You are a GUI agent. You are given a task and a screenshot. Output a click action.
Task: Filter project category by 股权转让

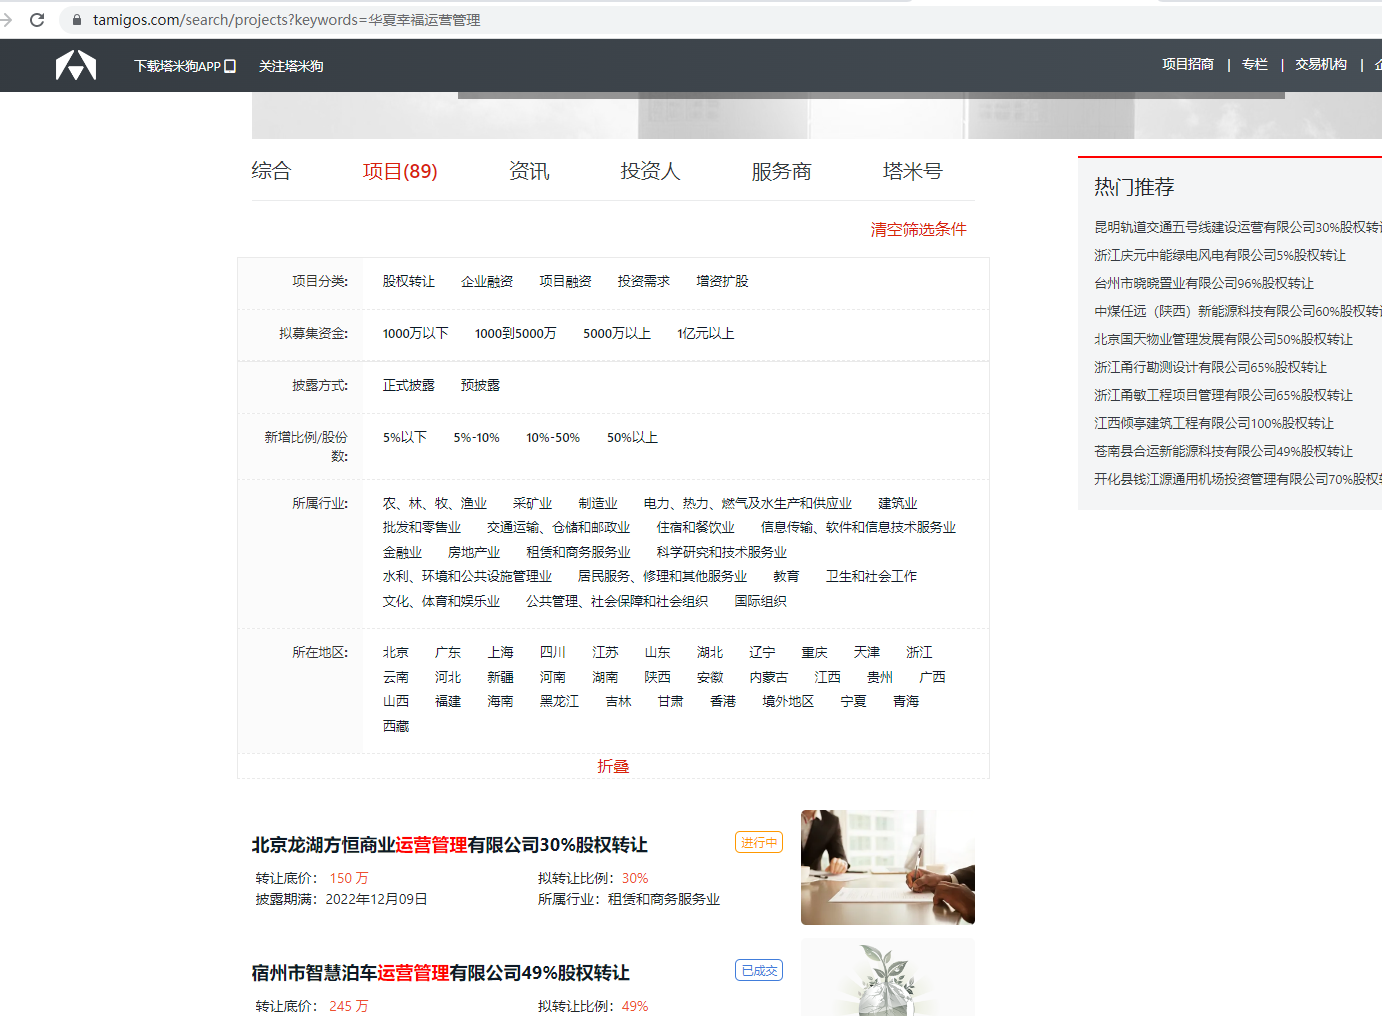coord(409,281)
